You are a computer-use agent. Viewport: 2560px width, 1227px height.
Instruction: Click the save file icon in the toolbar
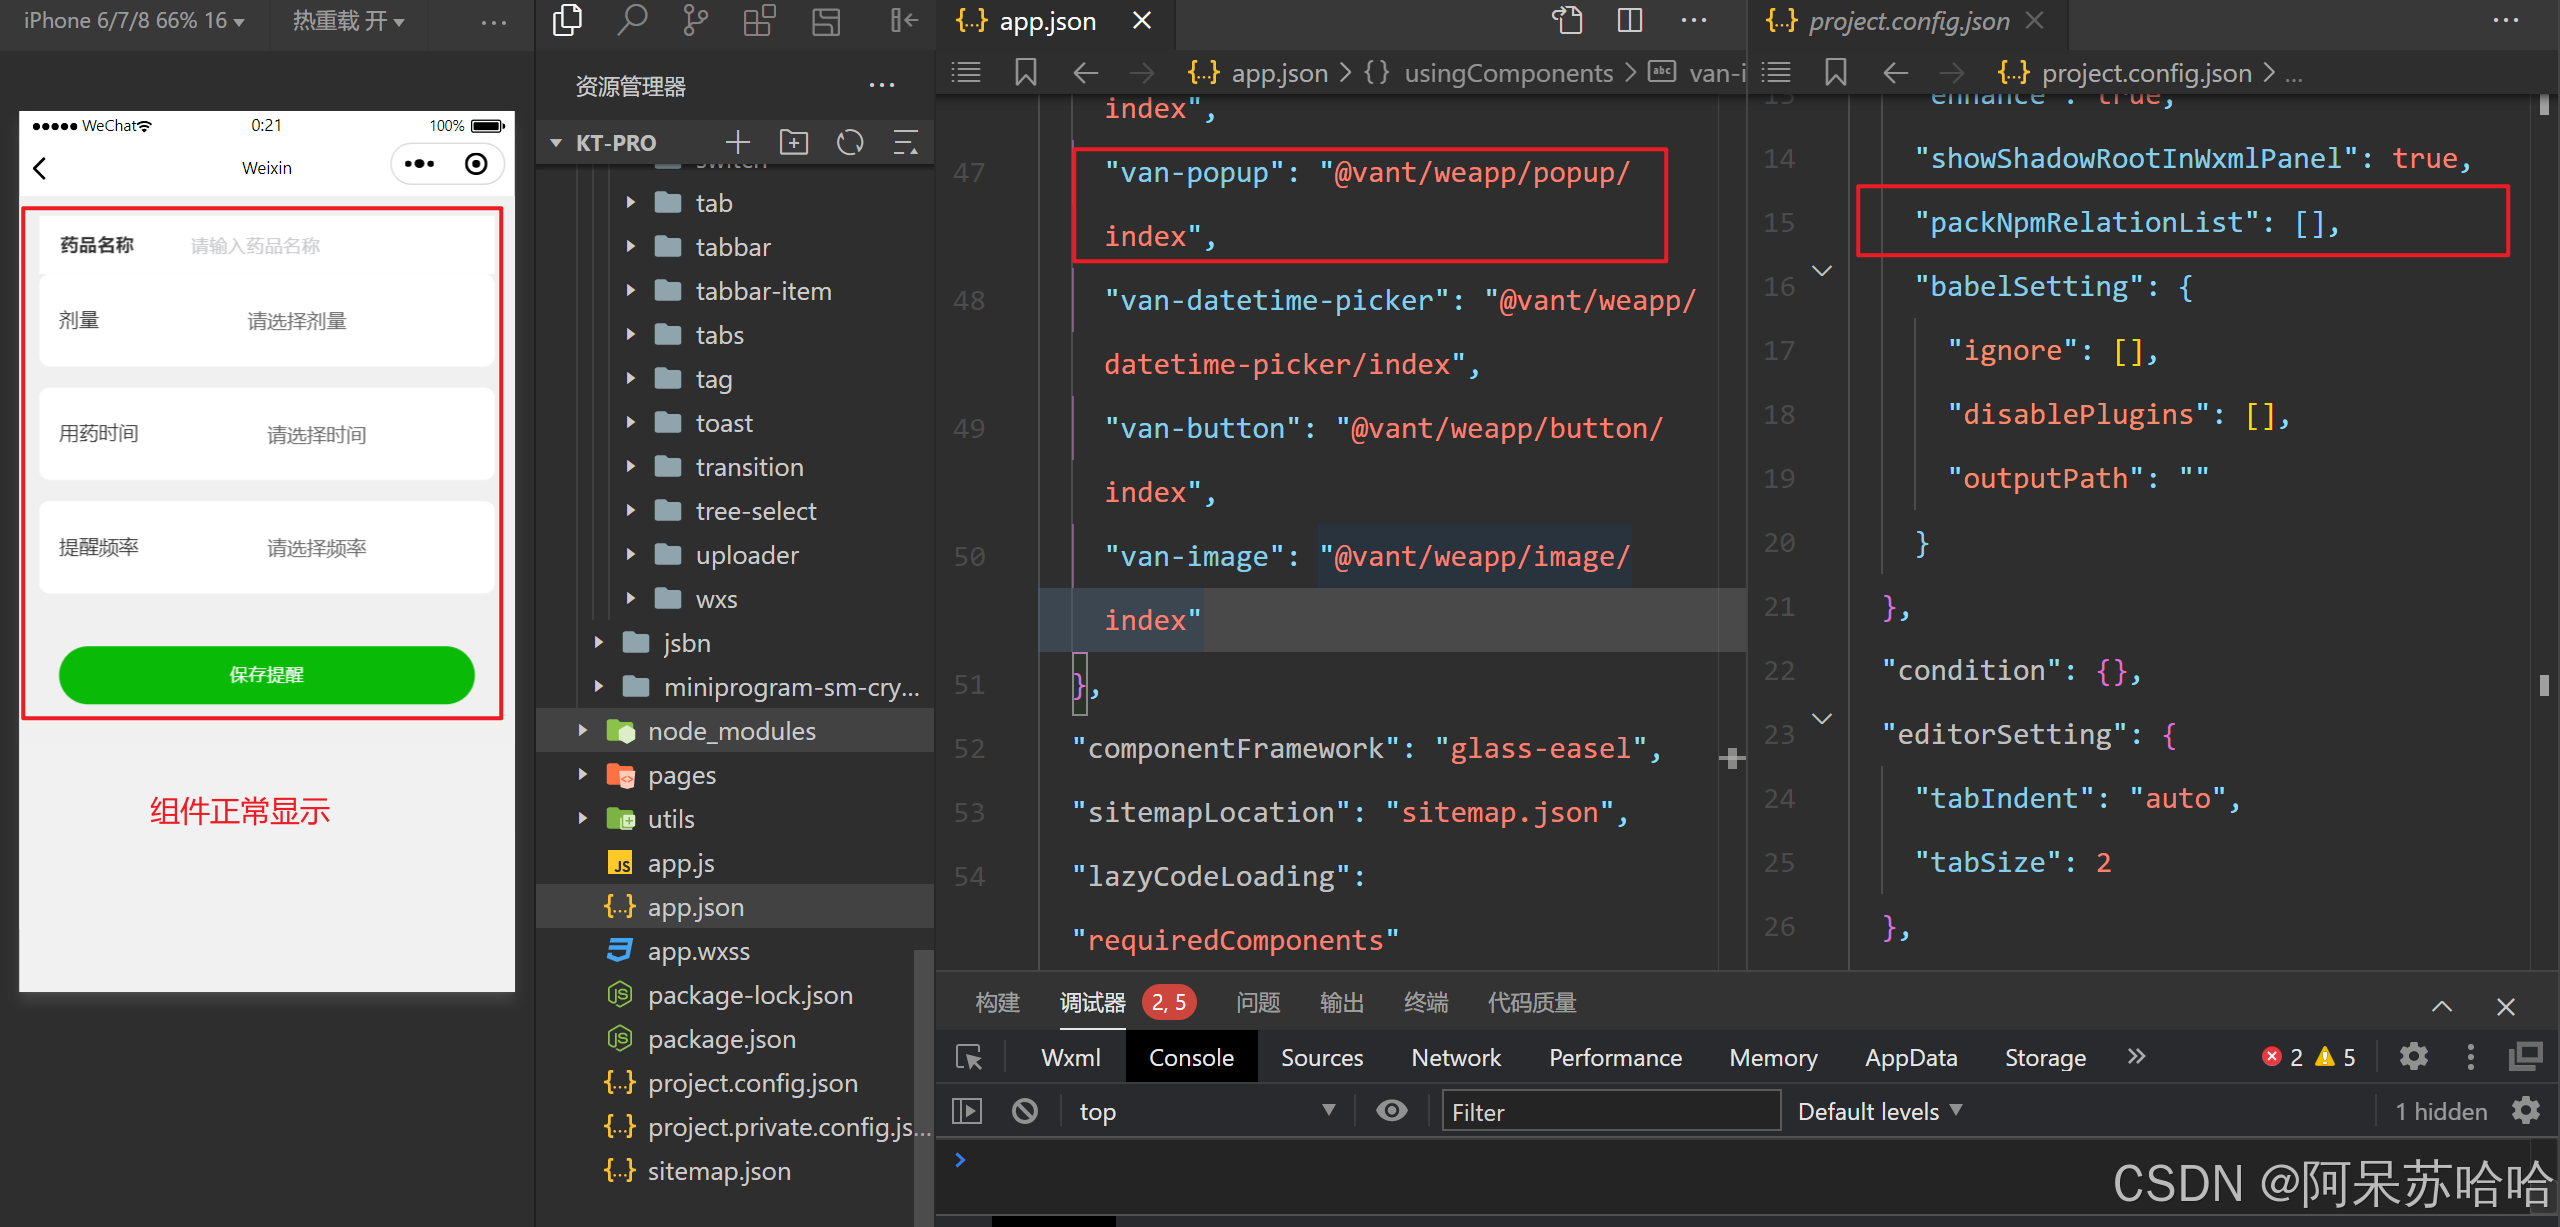826,20
